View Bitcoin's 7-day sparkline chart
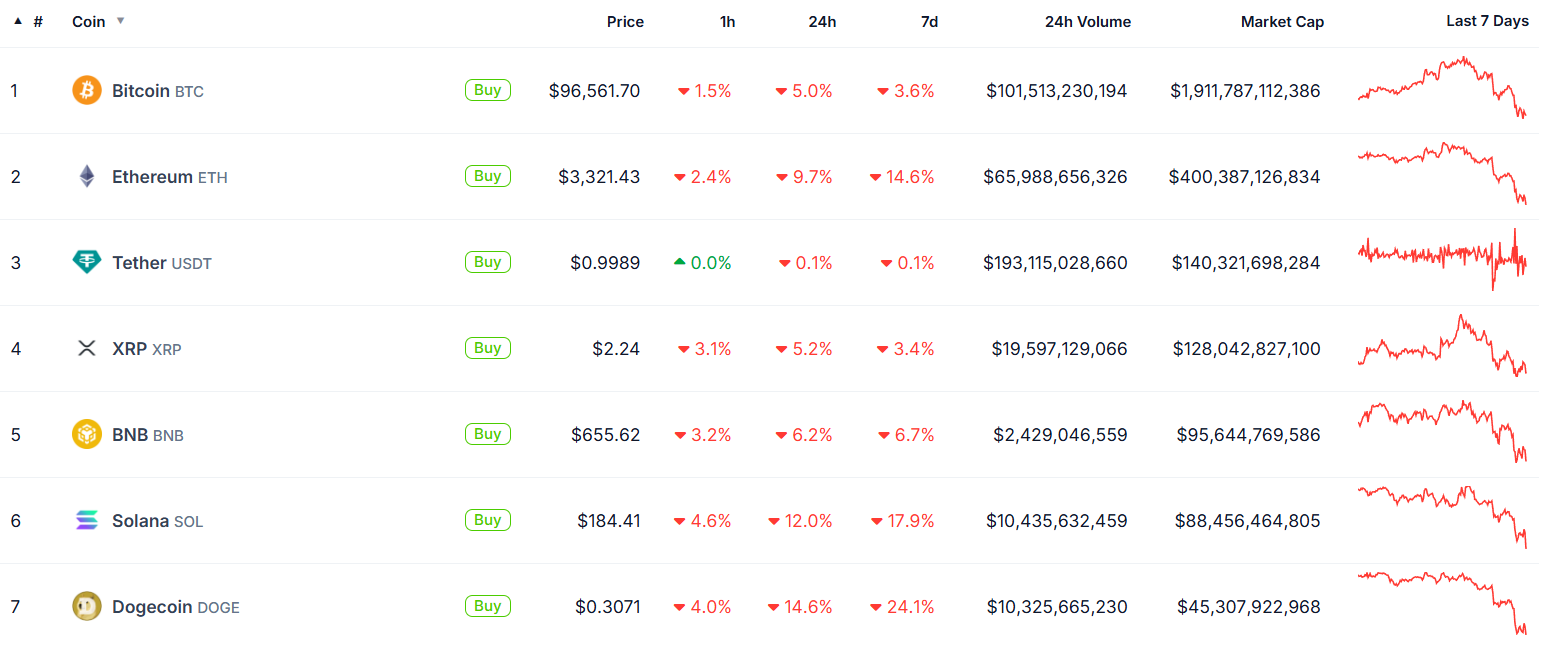Screen dimensions: 1555x647 pos(1442,88)
